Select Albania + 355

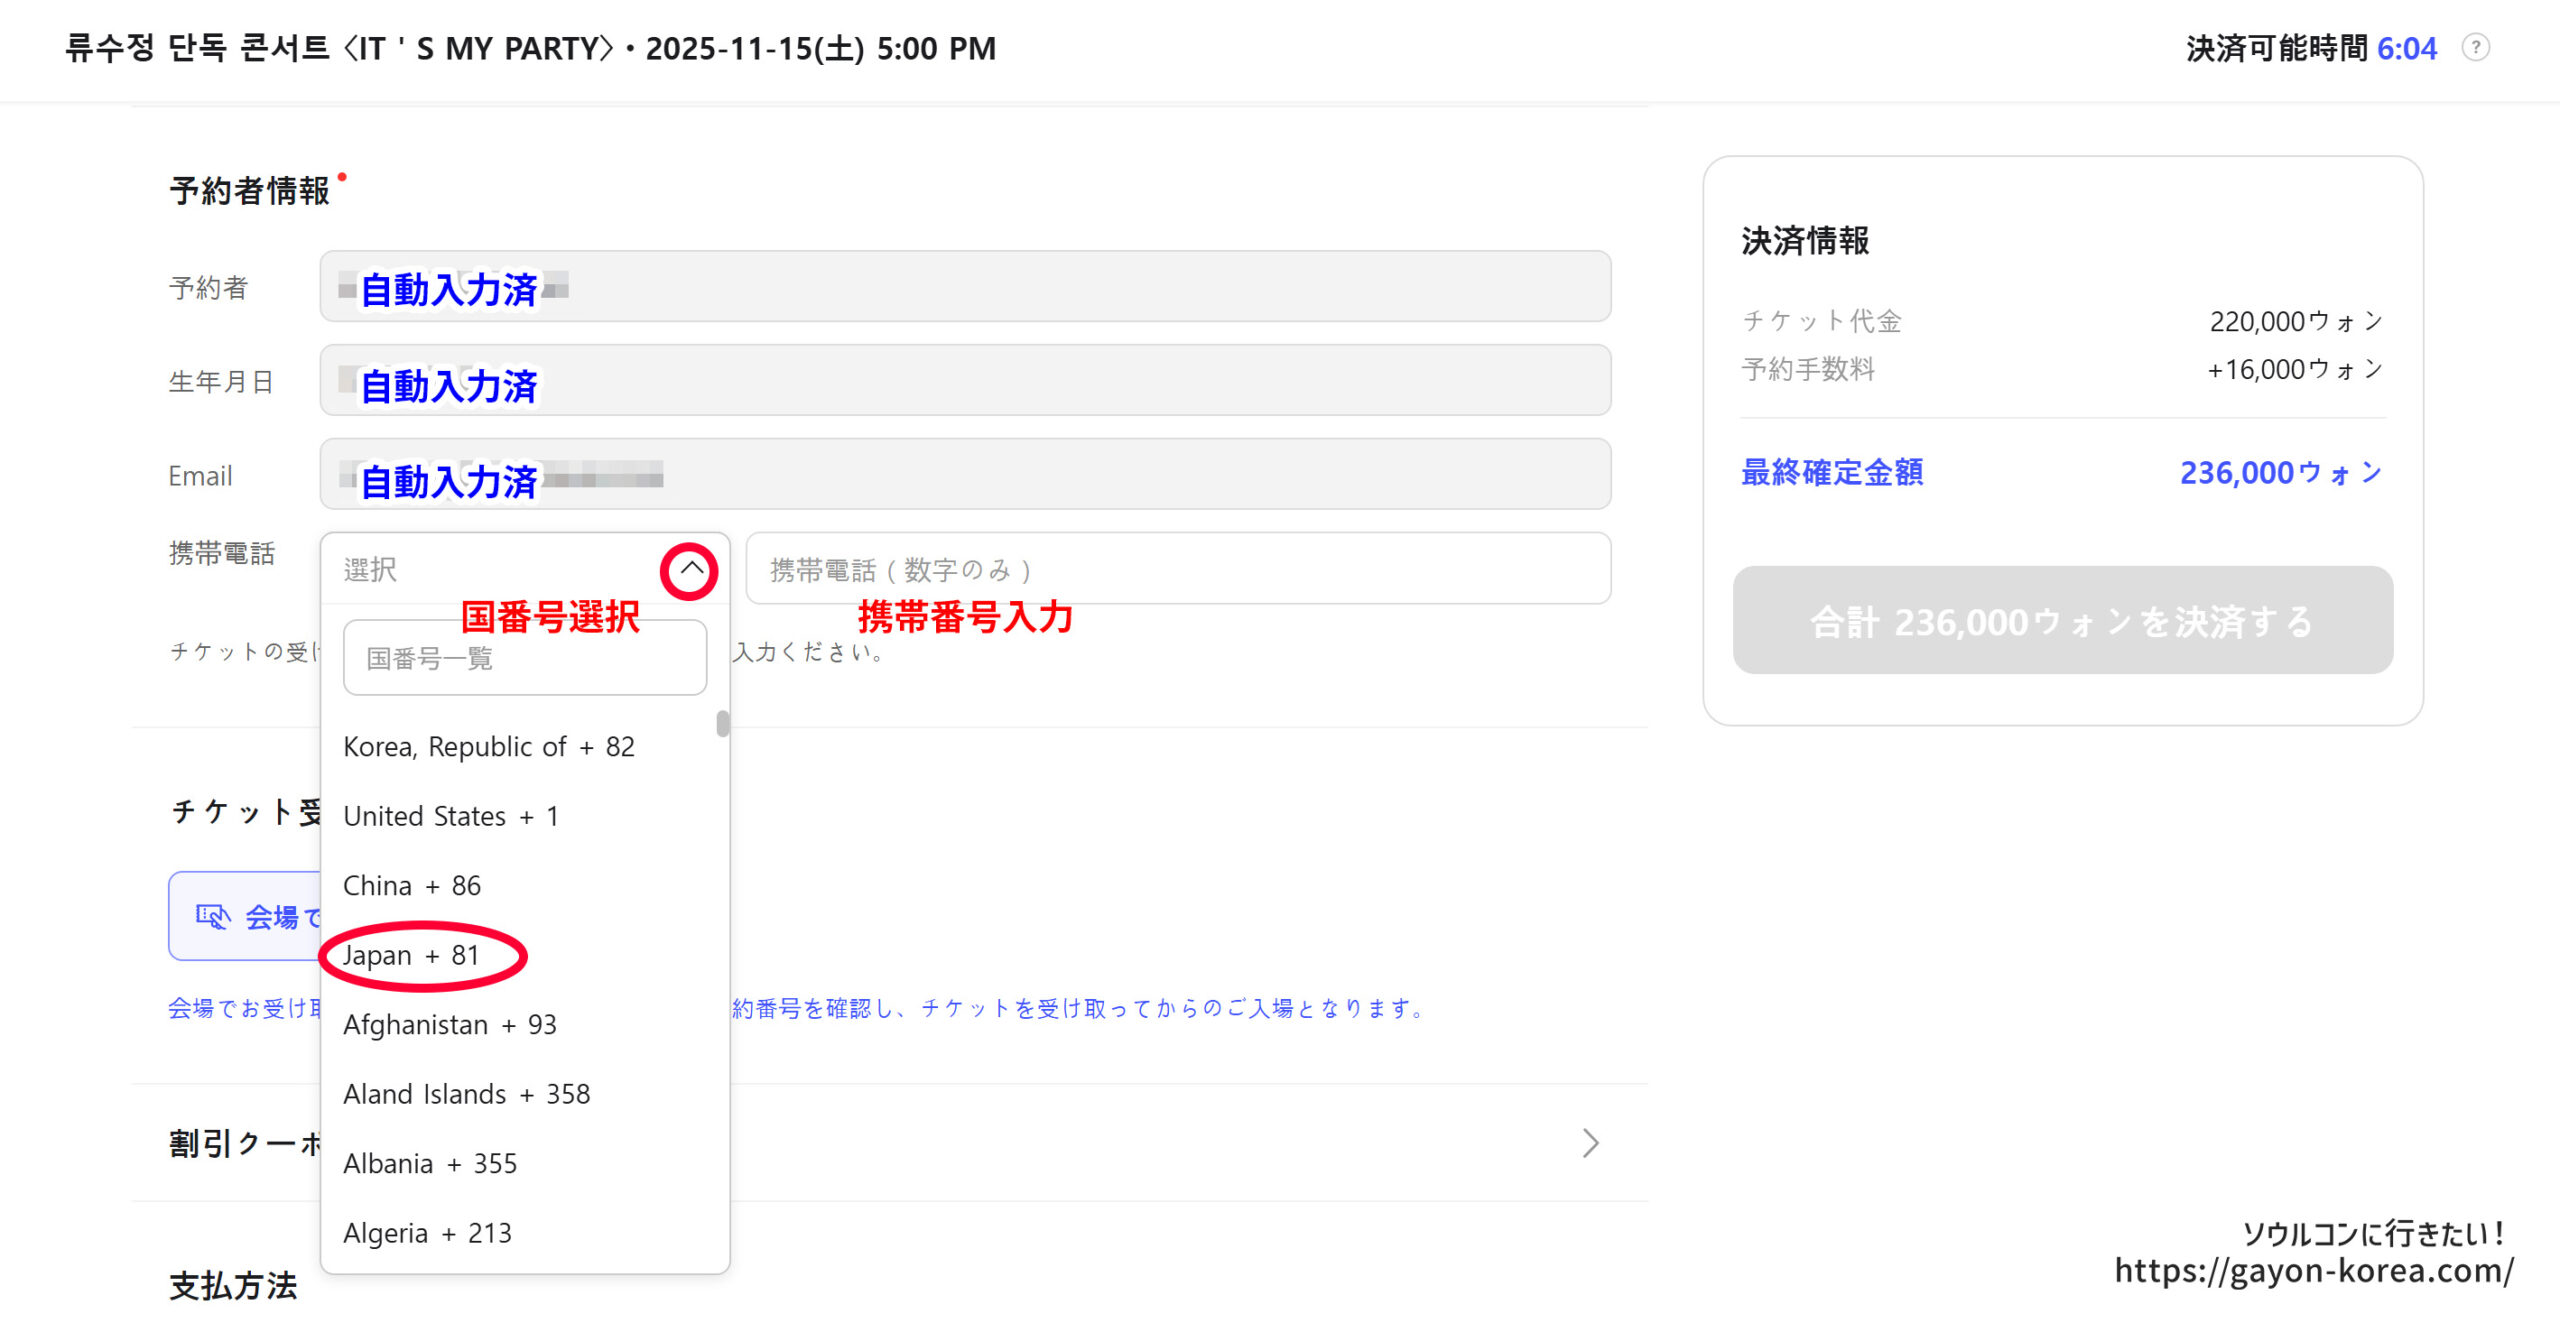point(430,1163)
